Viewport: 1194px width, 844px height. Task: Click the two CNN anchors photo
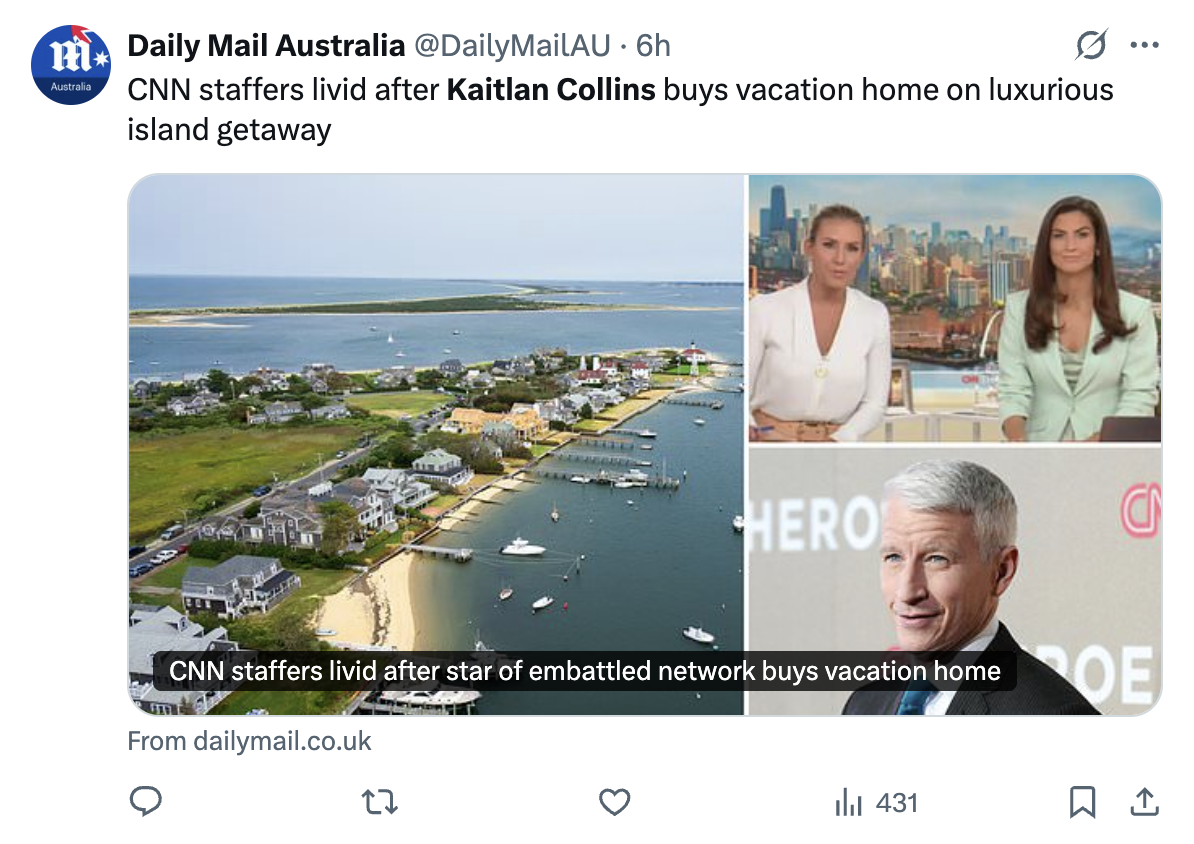[x=955, y=309]
